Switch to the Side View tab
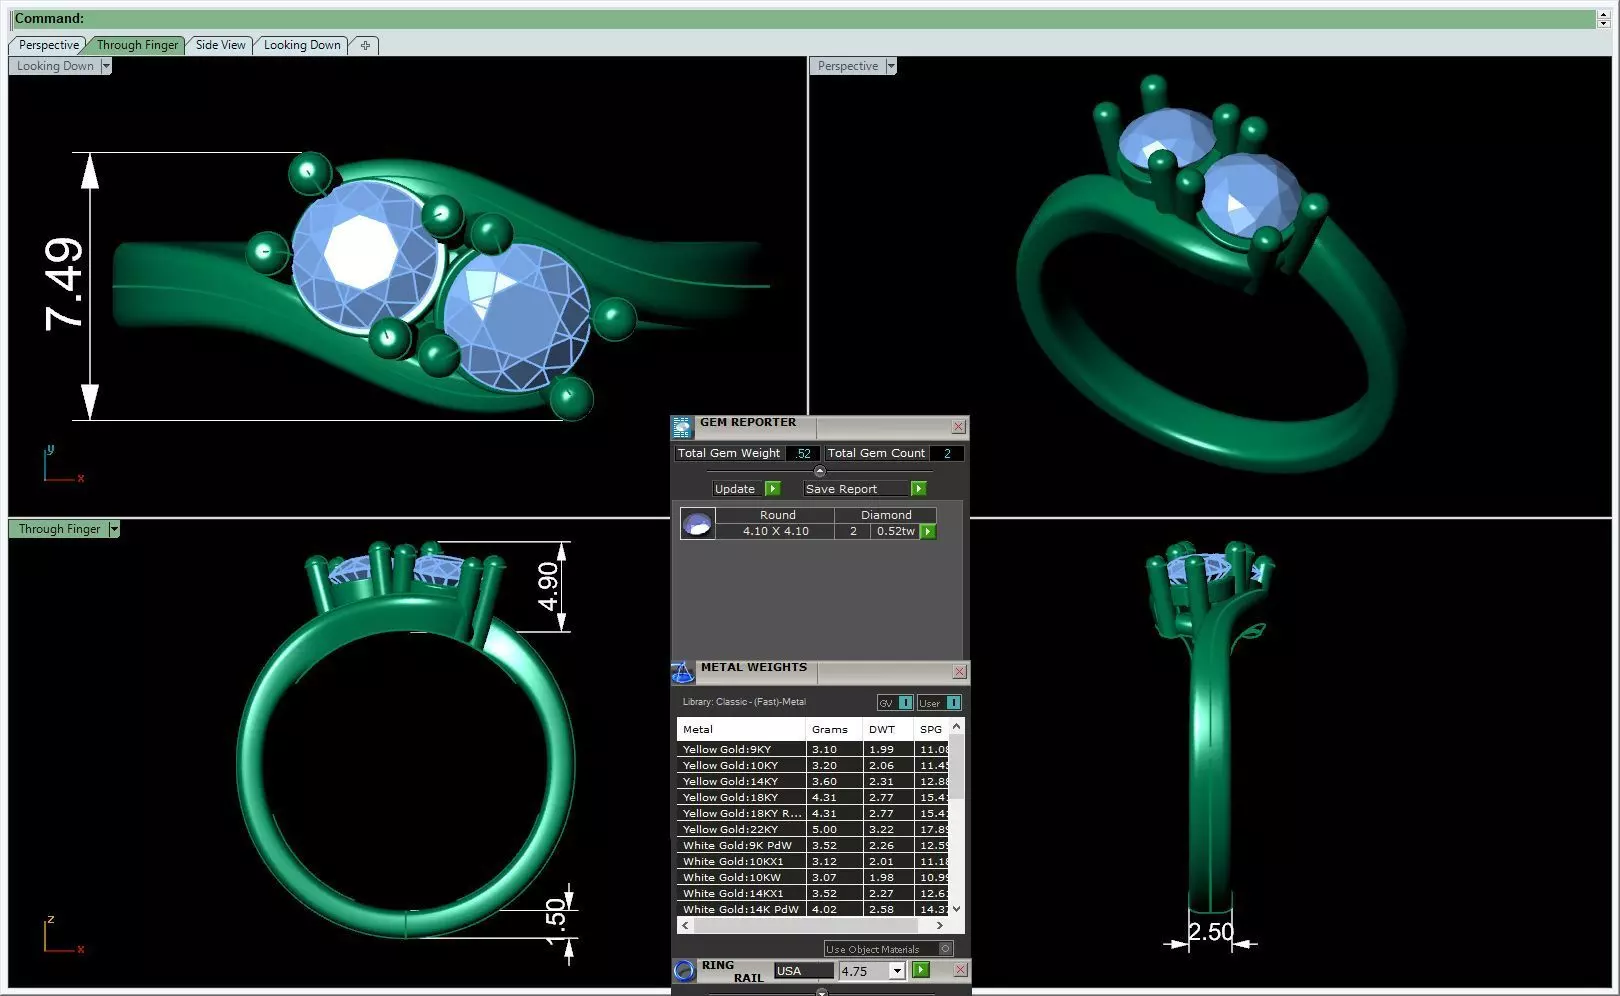Image resolution: width=1620 pixels, height=996 pixels. click(220, 45)
